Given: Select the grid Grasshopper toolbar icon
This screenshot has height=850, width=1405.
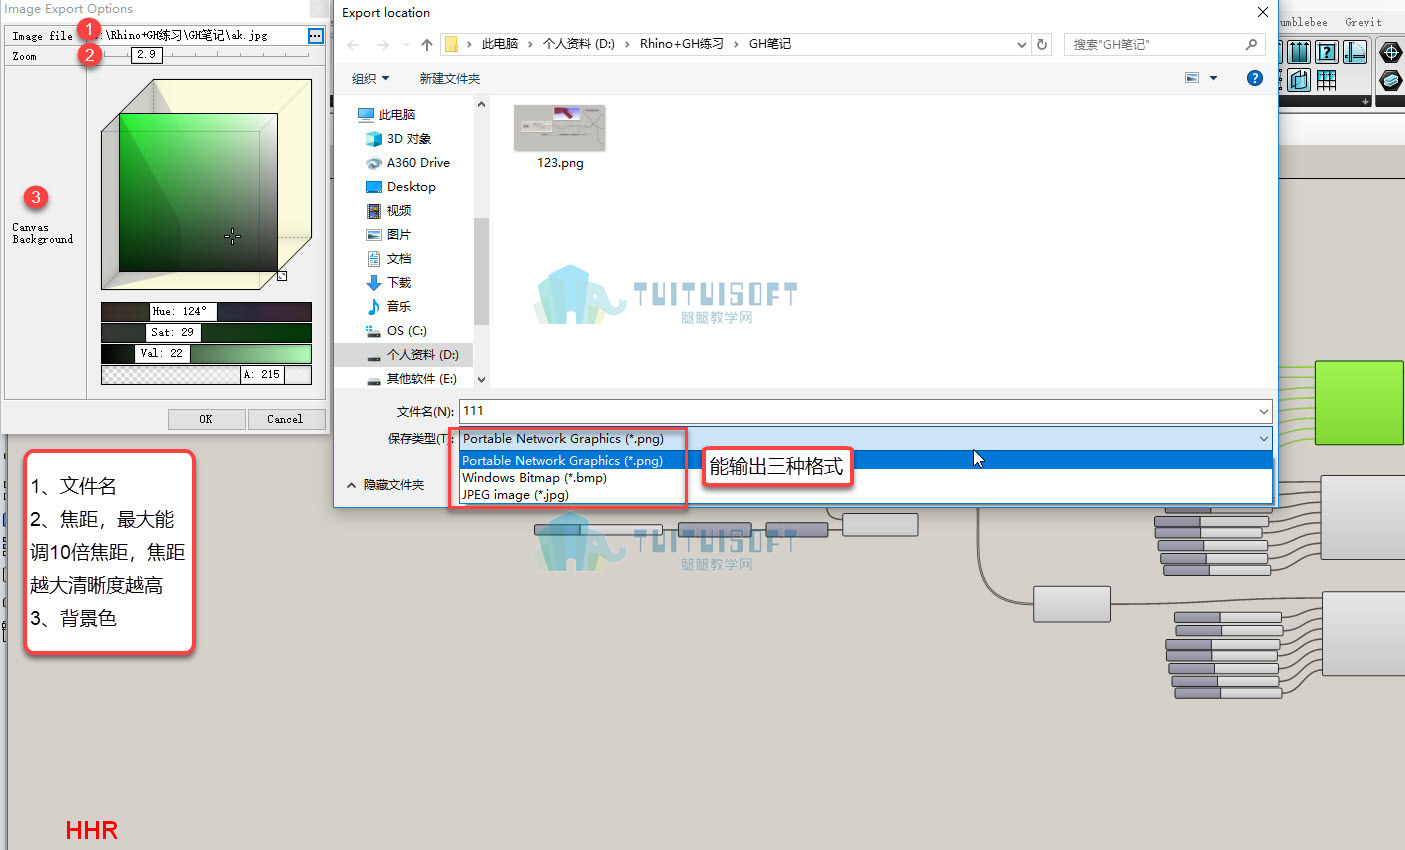Looking at the screenshot, I should tap(1327, 80).
